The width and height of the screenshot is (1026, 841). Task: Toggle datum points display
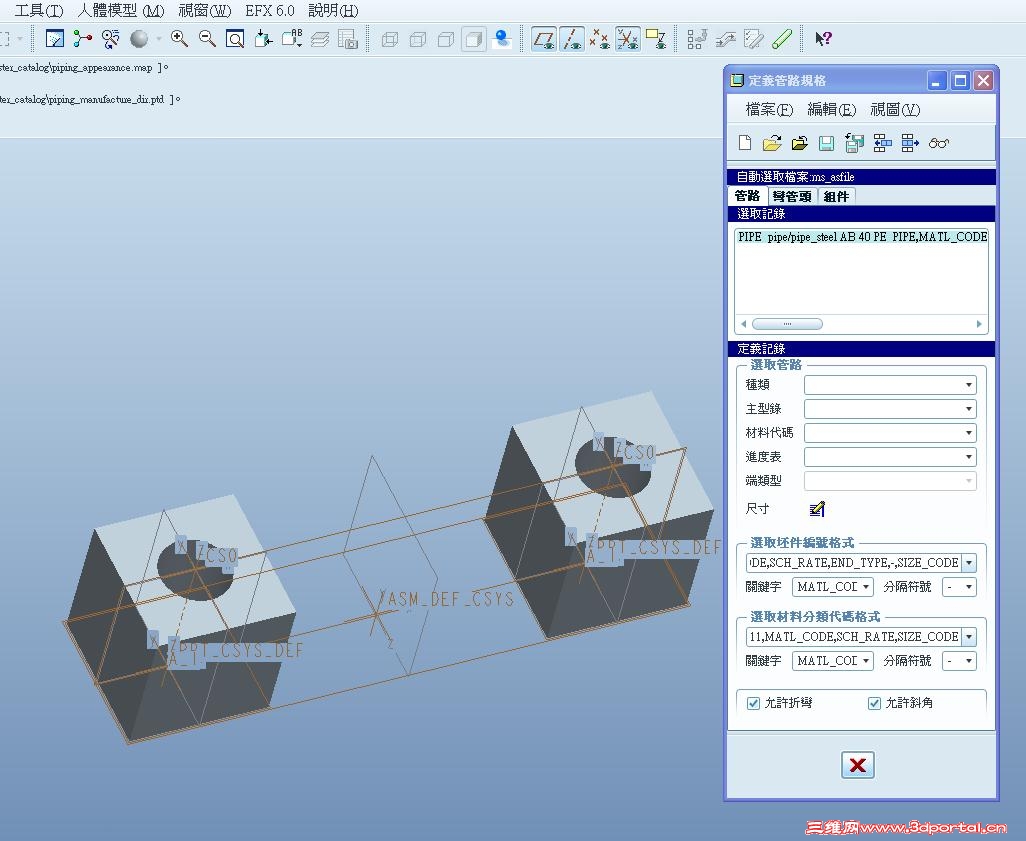pyautogui.click(x=599, y=39)
